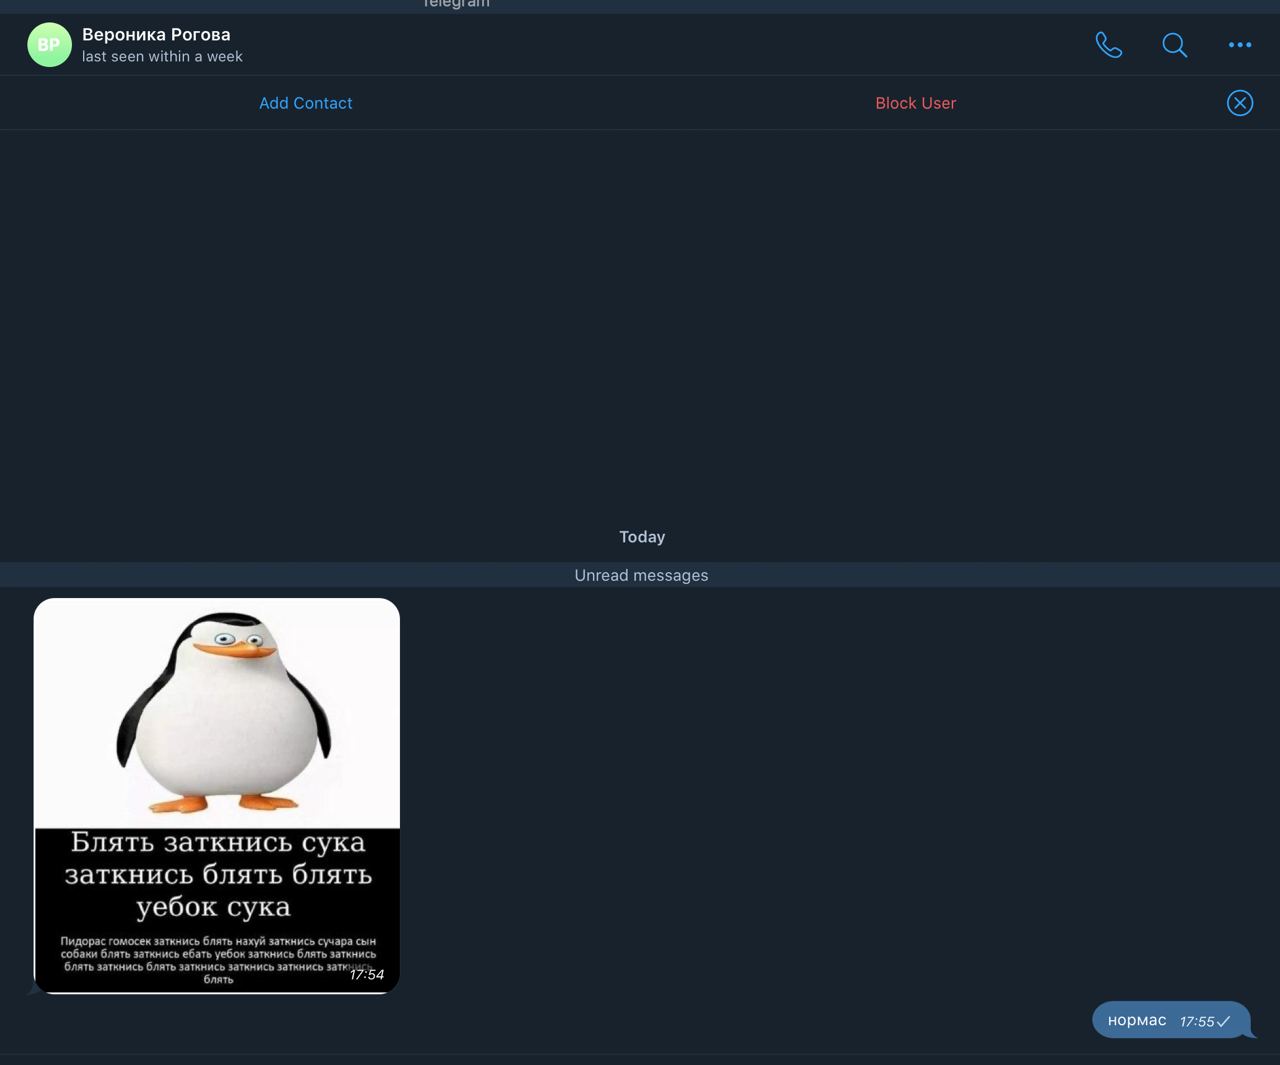Click the 'Today' date label
1280x1065 pixels.
pyautogui.click(x=642, y=537)
